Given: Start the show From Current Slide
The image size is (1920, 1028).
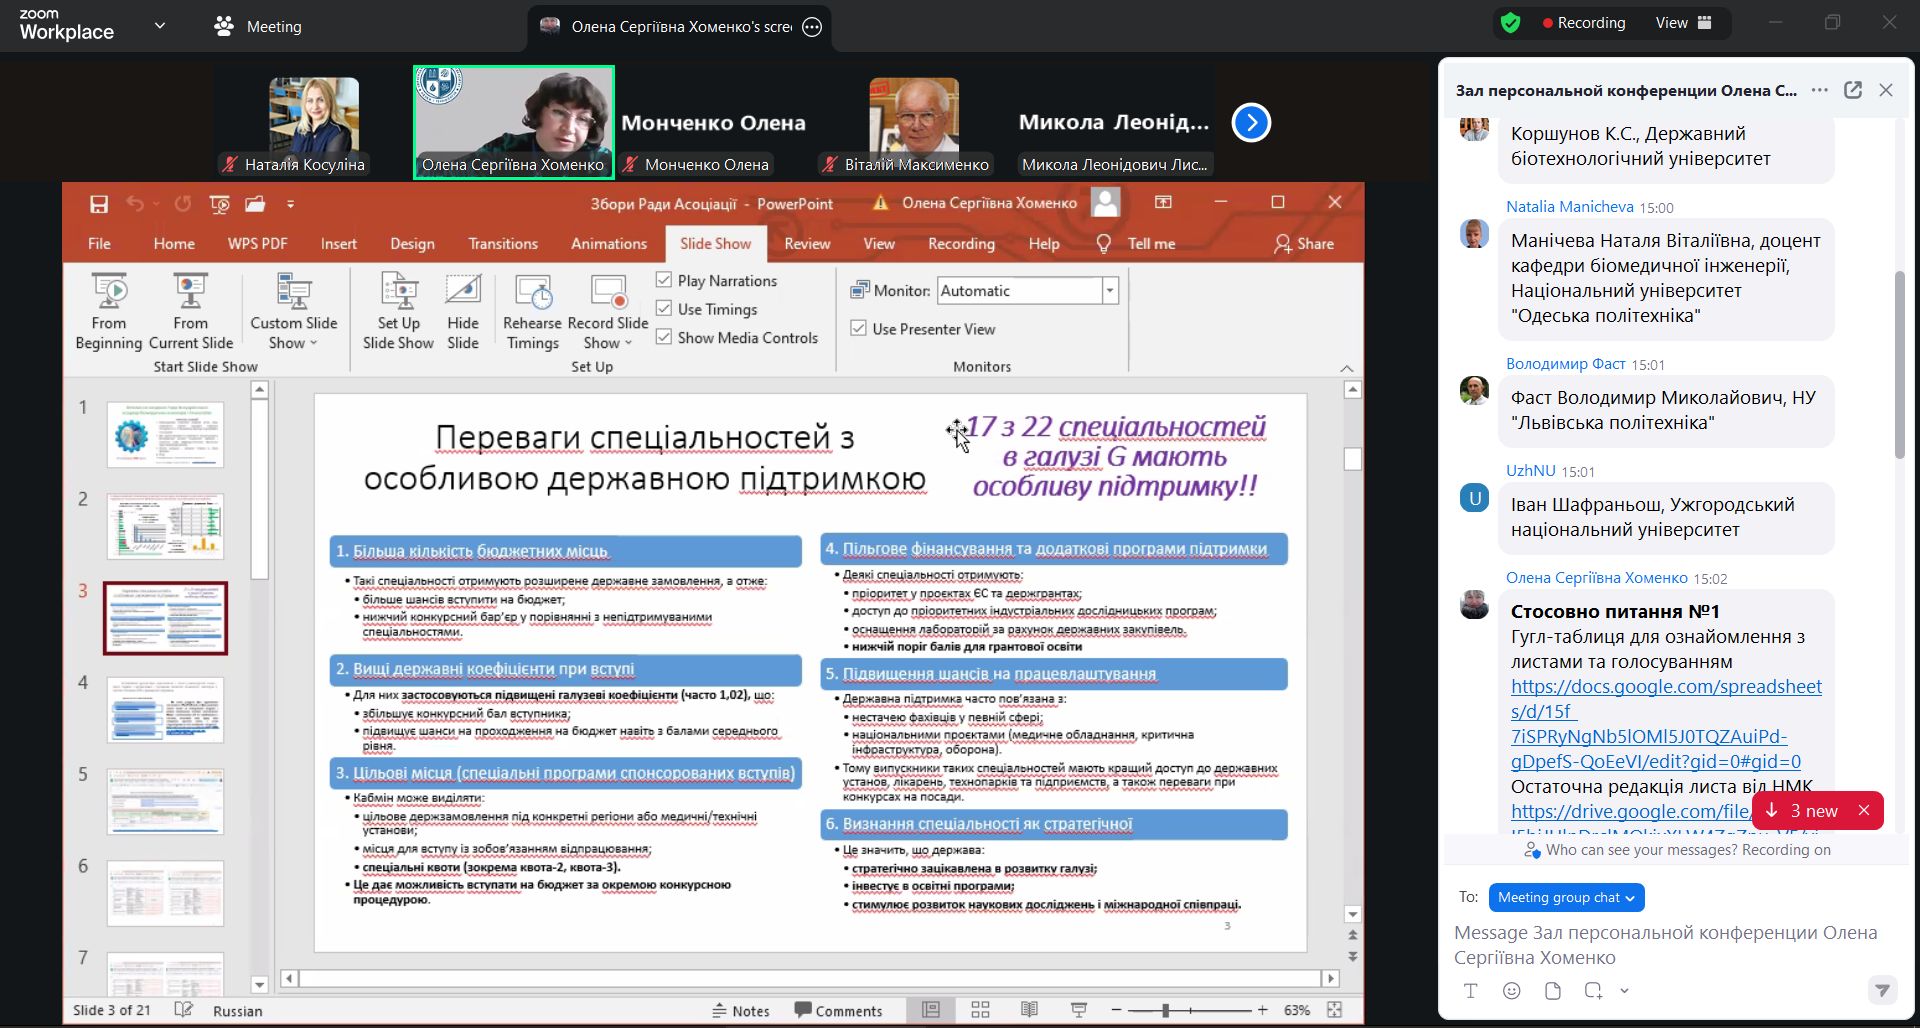Looking at the screenshot, I should (190, 292).
